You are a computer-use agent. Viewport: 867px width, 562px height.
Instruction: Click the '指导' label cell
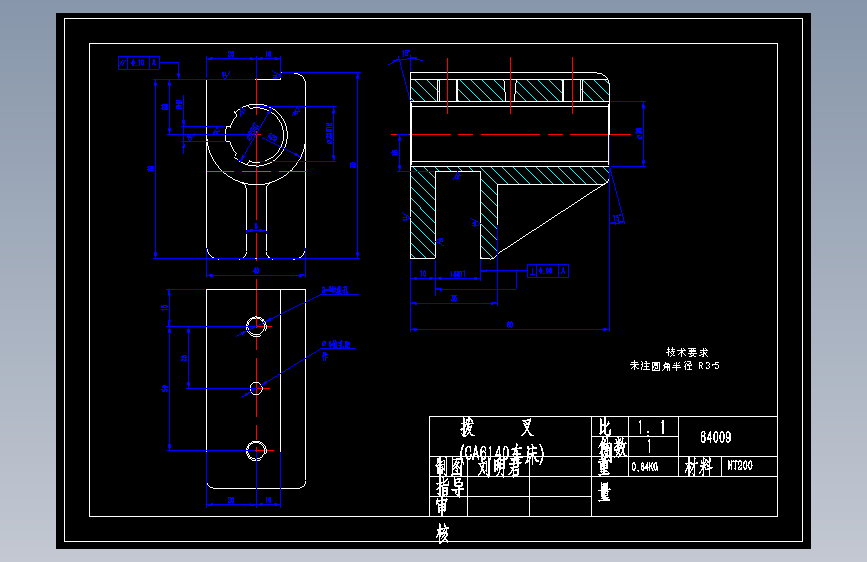(450, 487)
